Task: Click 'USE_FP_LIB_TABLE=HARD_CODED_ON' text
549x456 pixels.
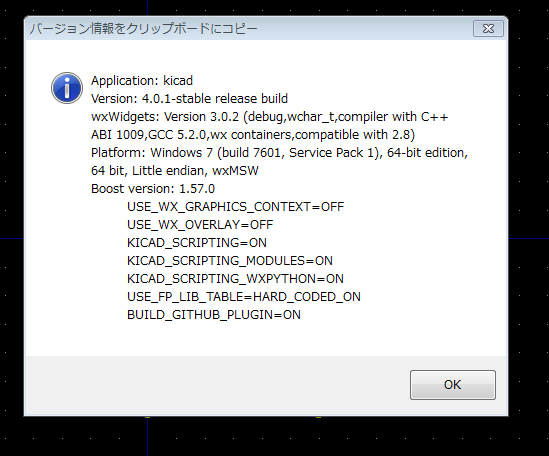Action: [x=244, y=297]
